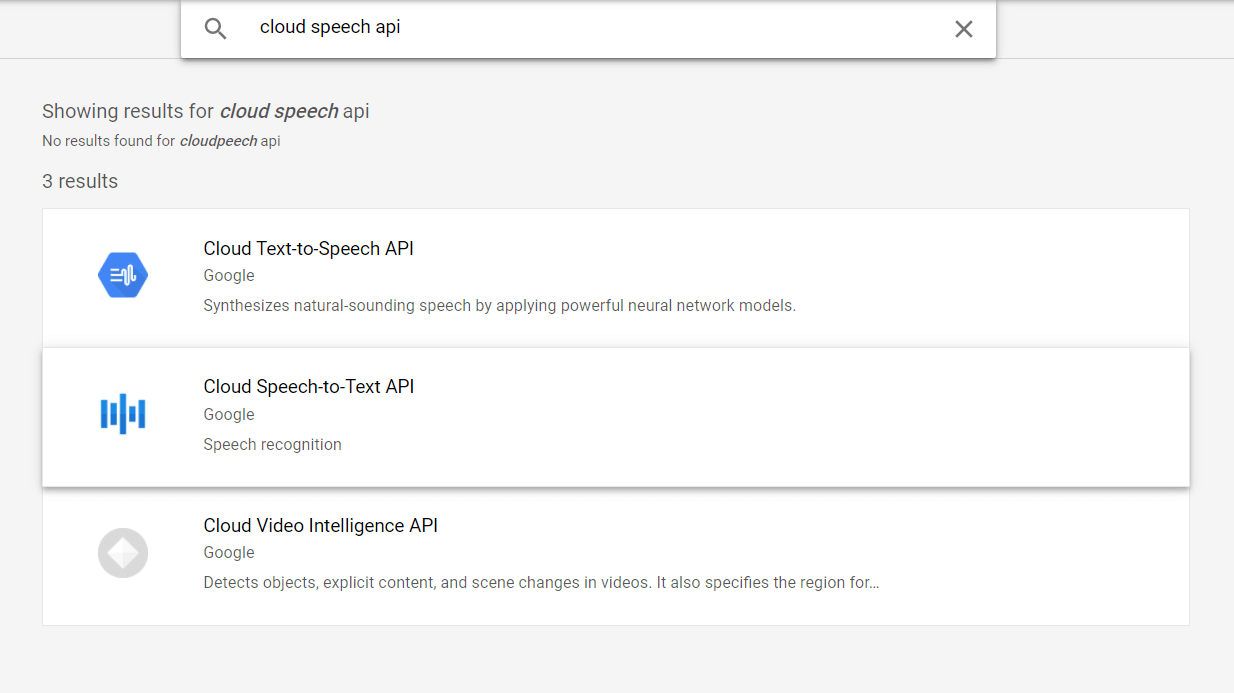Click Google publisher under Cloud Video Intelligence API
1234x693 pixels.
point(228,552)
